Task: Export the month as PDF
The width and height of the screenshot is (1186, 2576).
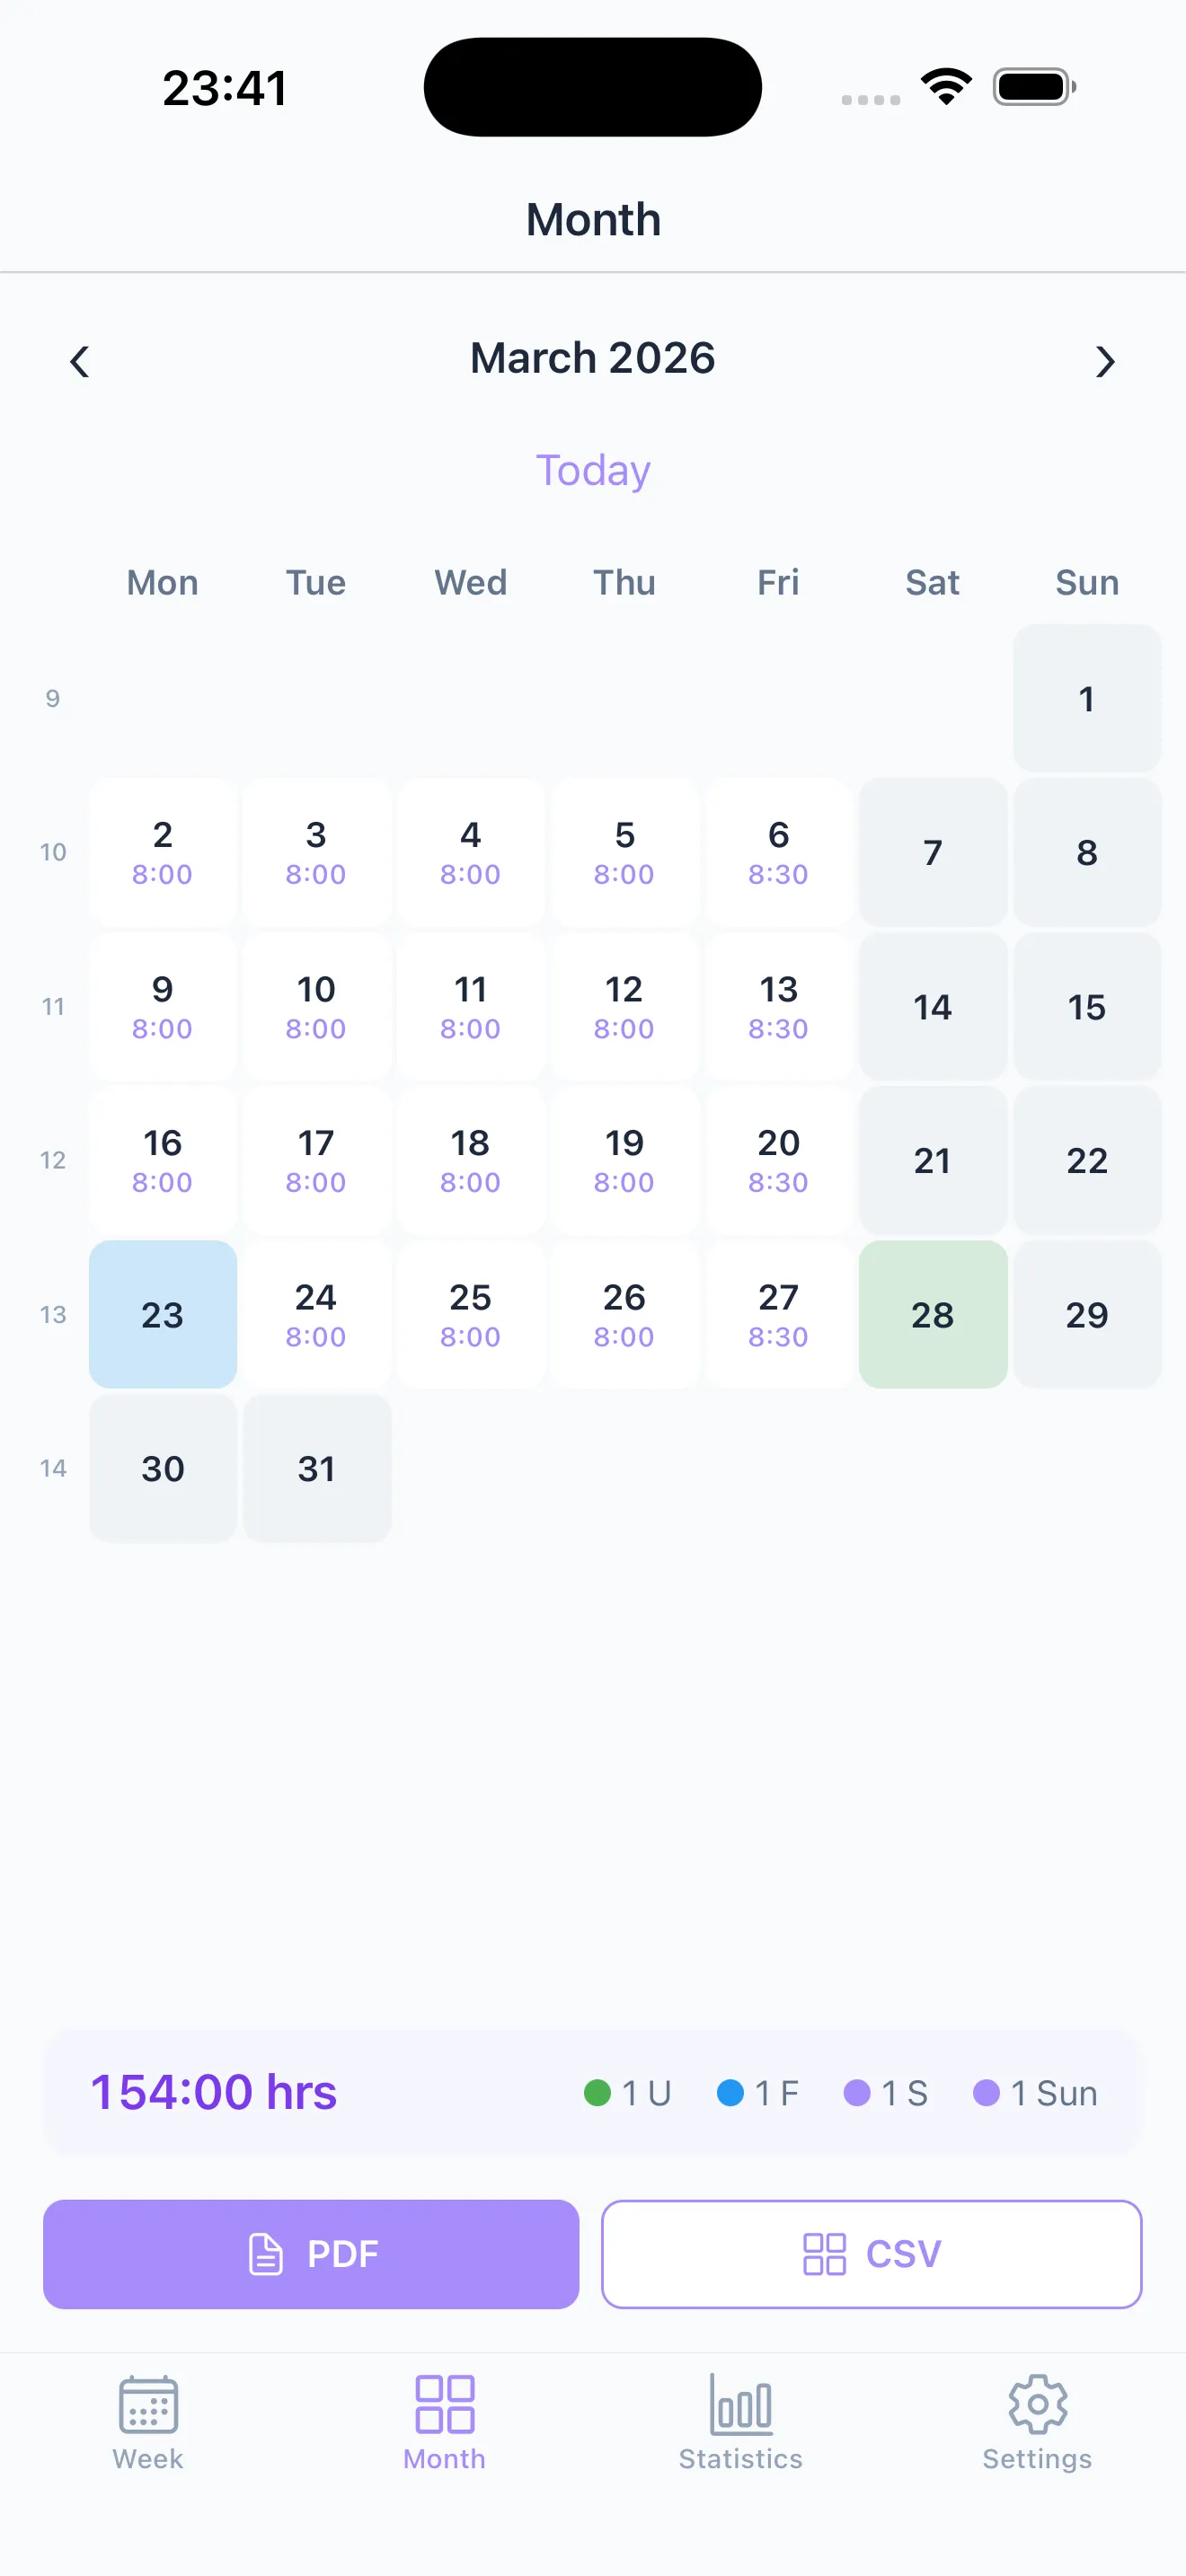Action: point(310,2254)
